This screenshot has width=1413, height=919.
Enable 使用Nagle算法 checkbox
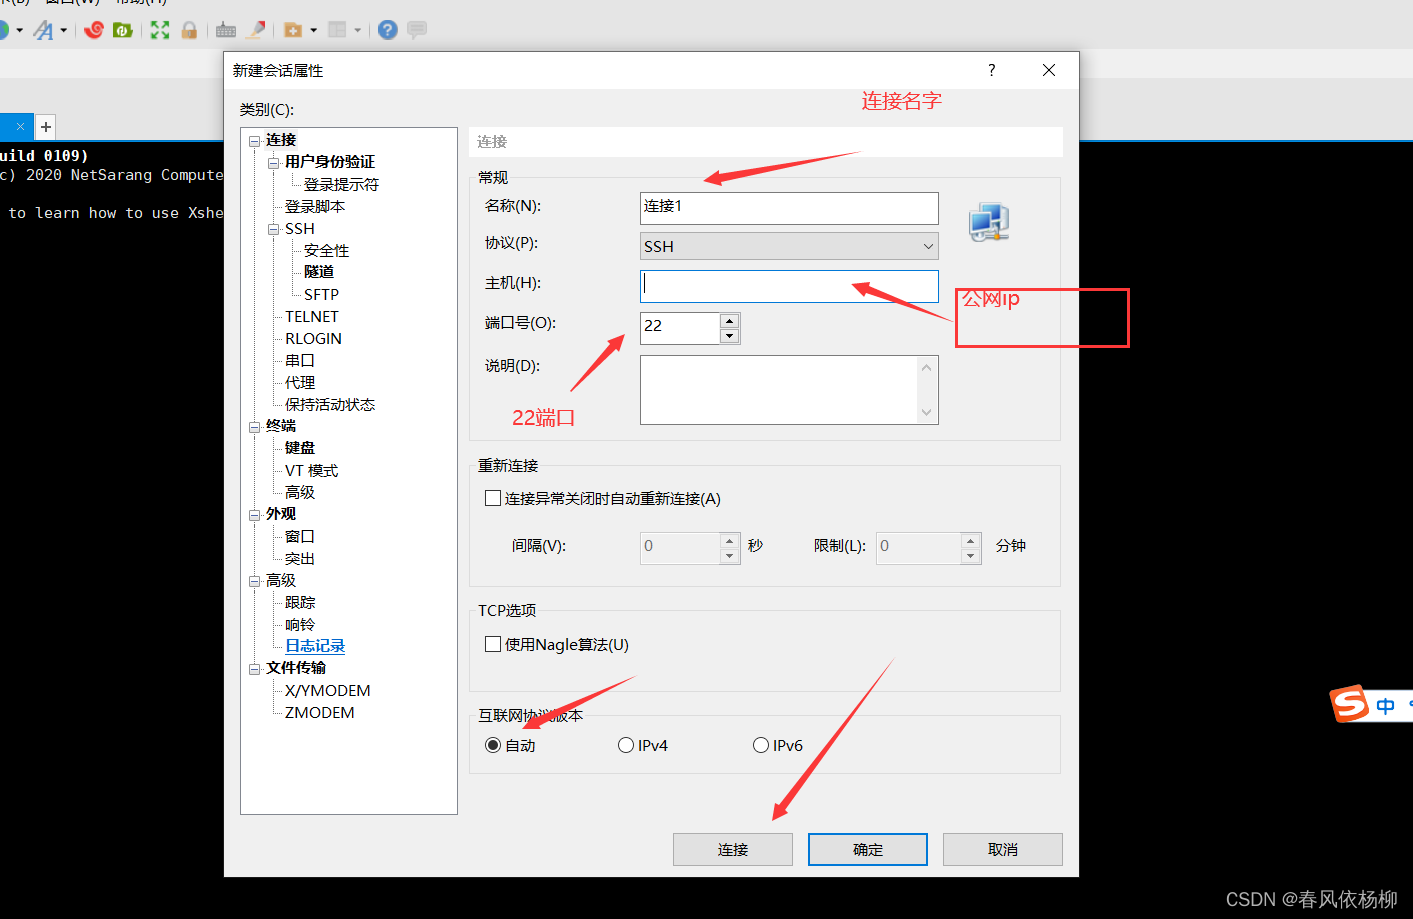[493, 644]
